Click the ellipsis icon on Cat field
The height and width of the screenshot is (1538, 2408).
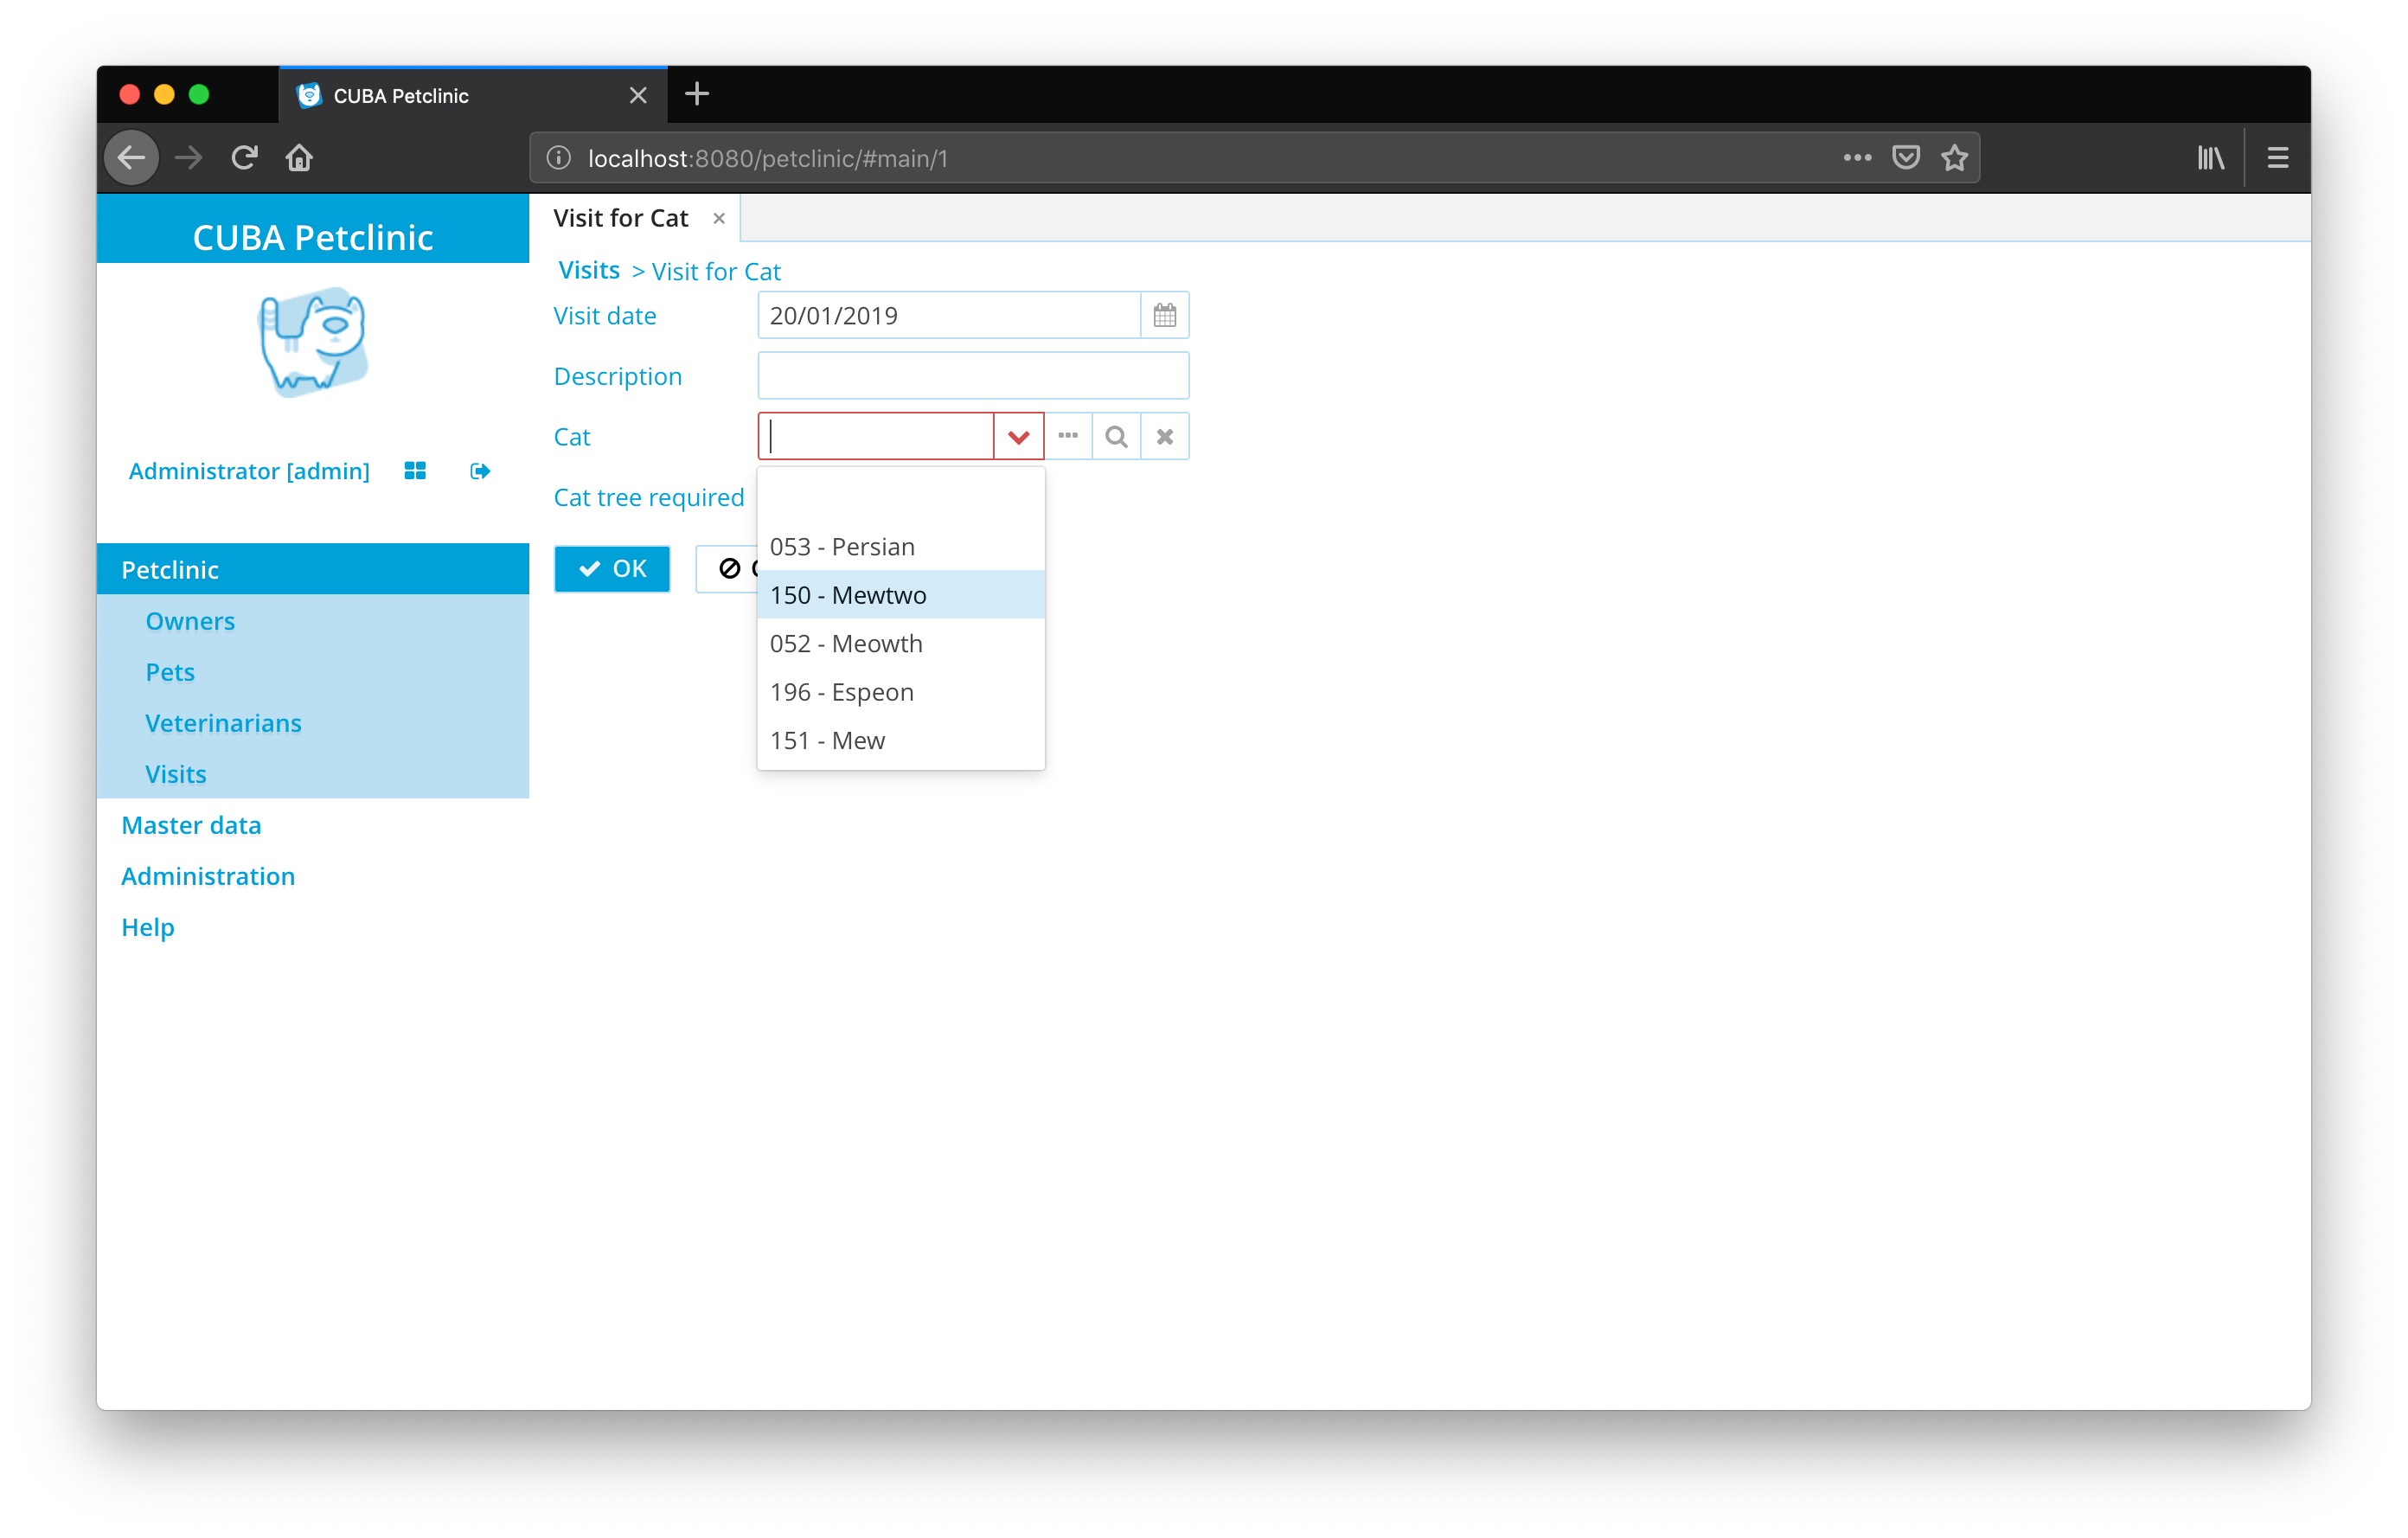1067,435
